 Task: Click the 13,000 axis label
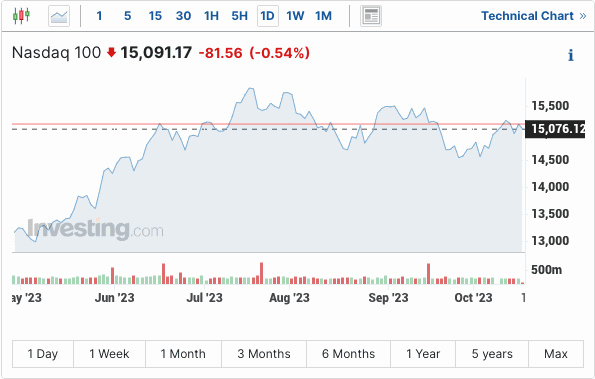(550, 241)
